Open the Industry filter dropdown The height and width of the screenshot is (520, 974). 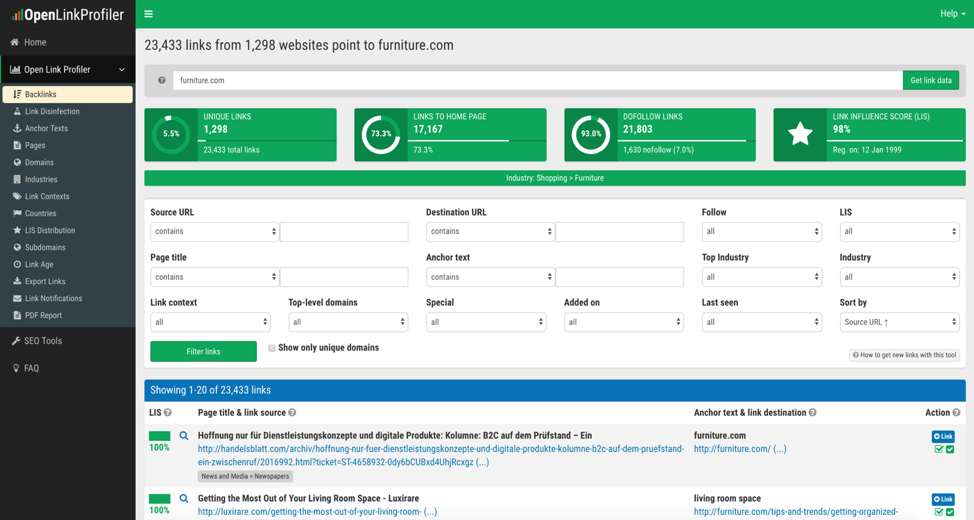pyautogui.click(x=899, y=277)
